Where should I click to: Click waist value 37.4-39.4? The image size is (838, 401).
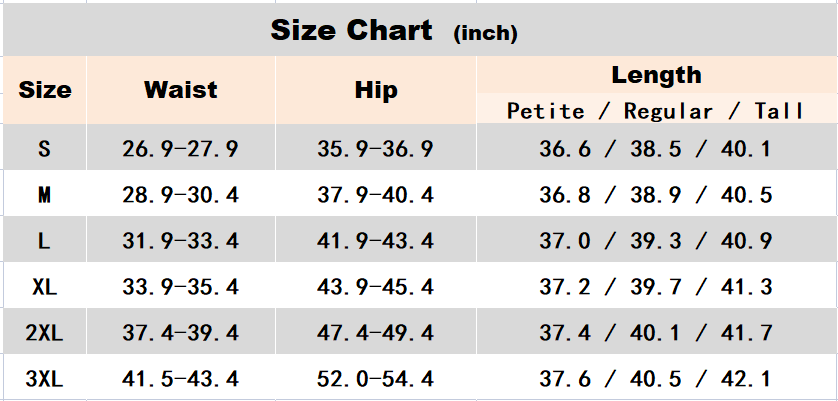point(181,331)
